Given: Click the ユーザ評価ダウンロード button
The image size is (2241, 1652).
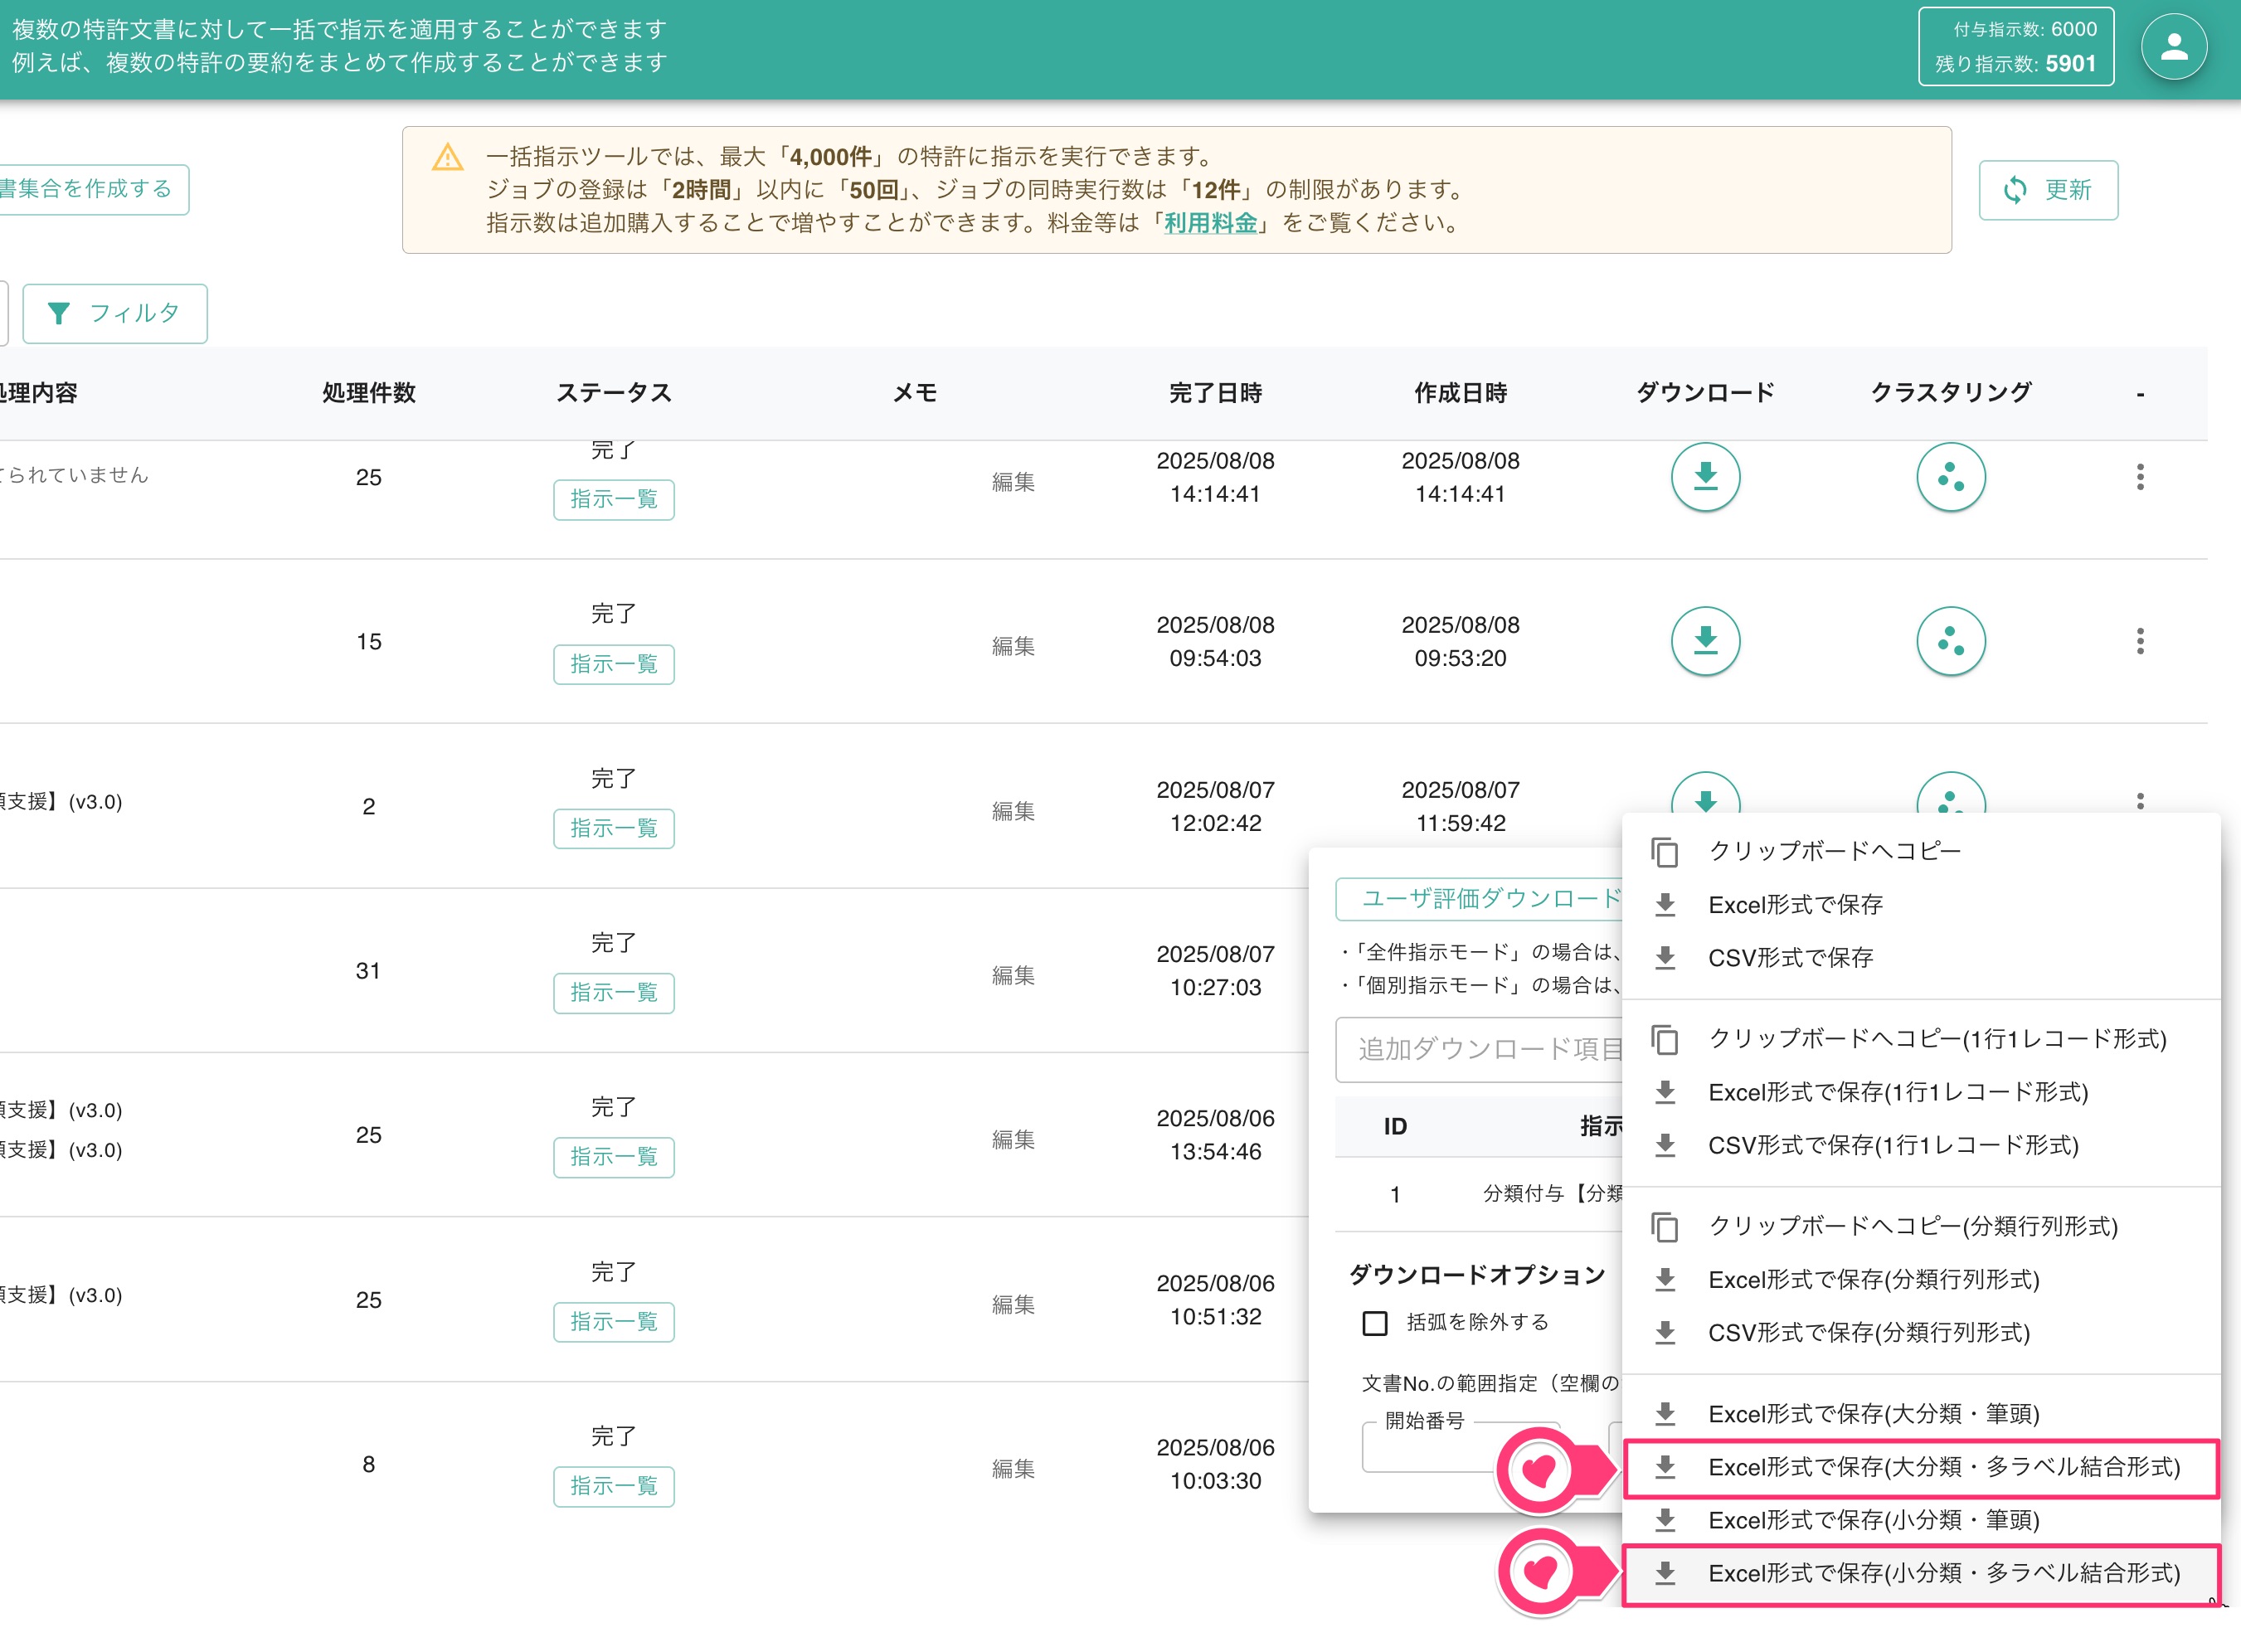Looking at the screenshot, I should click(x=1480, y=899).
